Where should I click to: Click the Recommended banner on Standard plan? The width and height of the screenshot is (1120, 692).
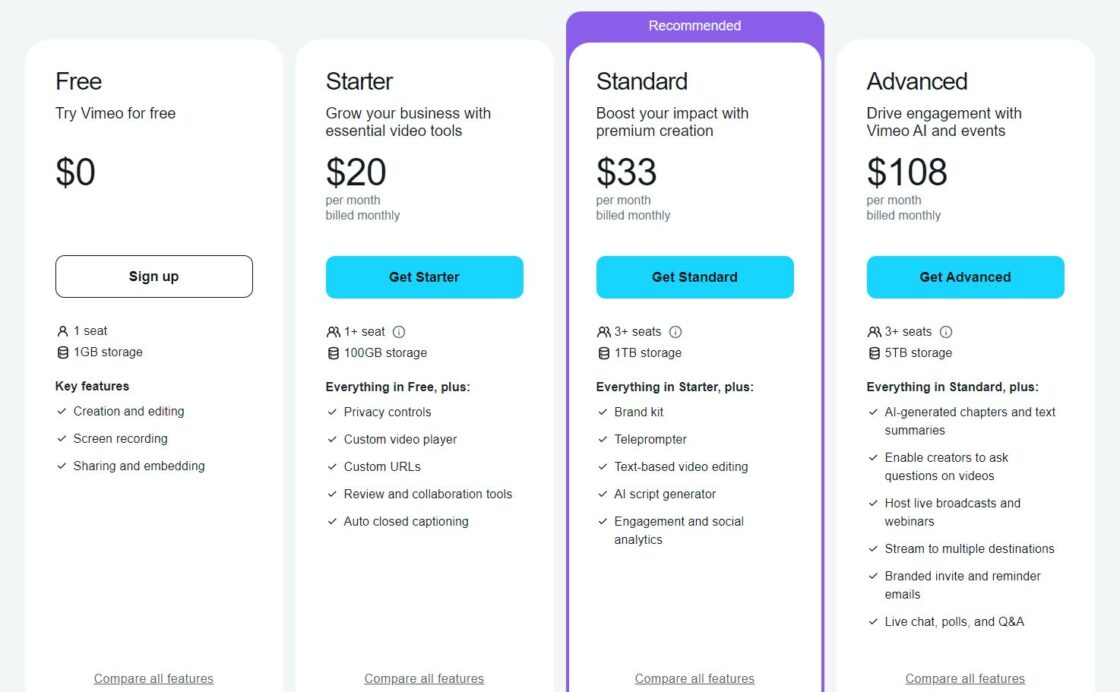click(694, 25)
